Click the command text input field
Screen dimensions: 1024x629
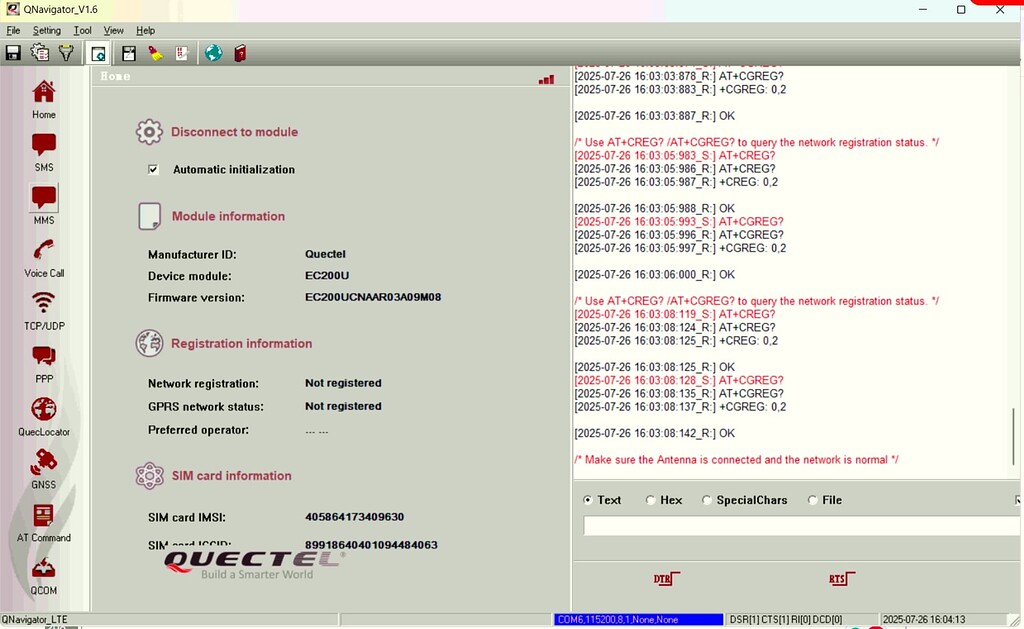pyautogui.click(x=800, y=526)
